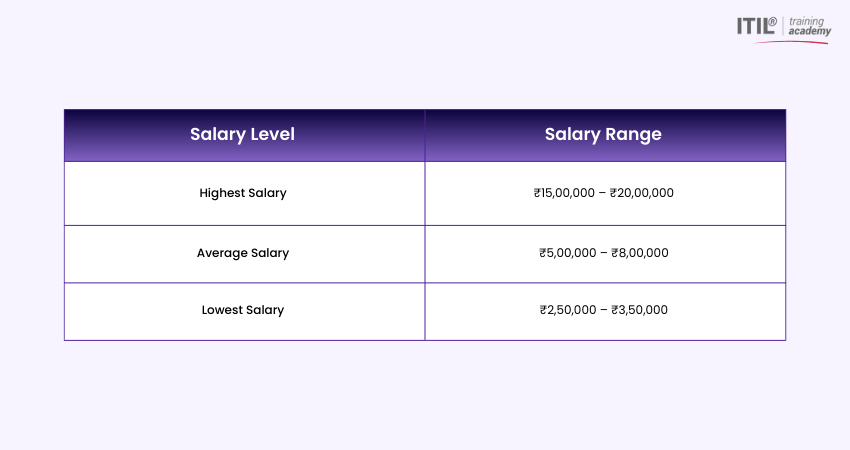Click the Highest Salary cell
Screen dimensions: 850x450
point(244,194)
